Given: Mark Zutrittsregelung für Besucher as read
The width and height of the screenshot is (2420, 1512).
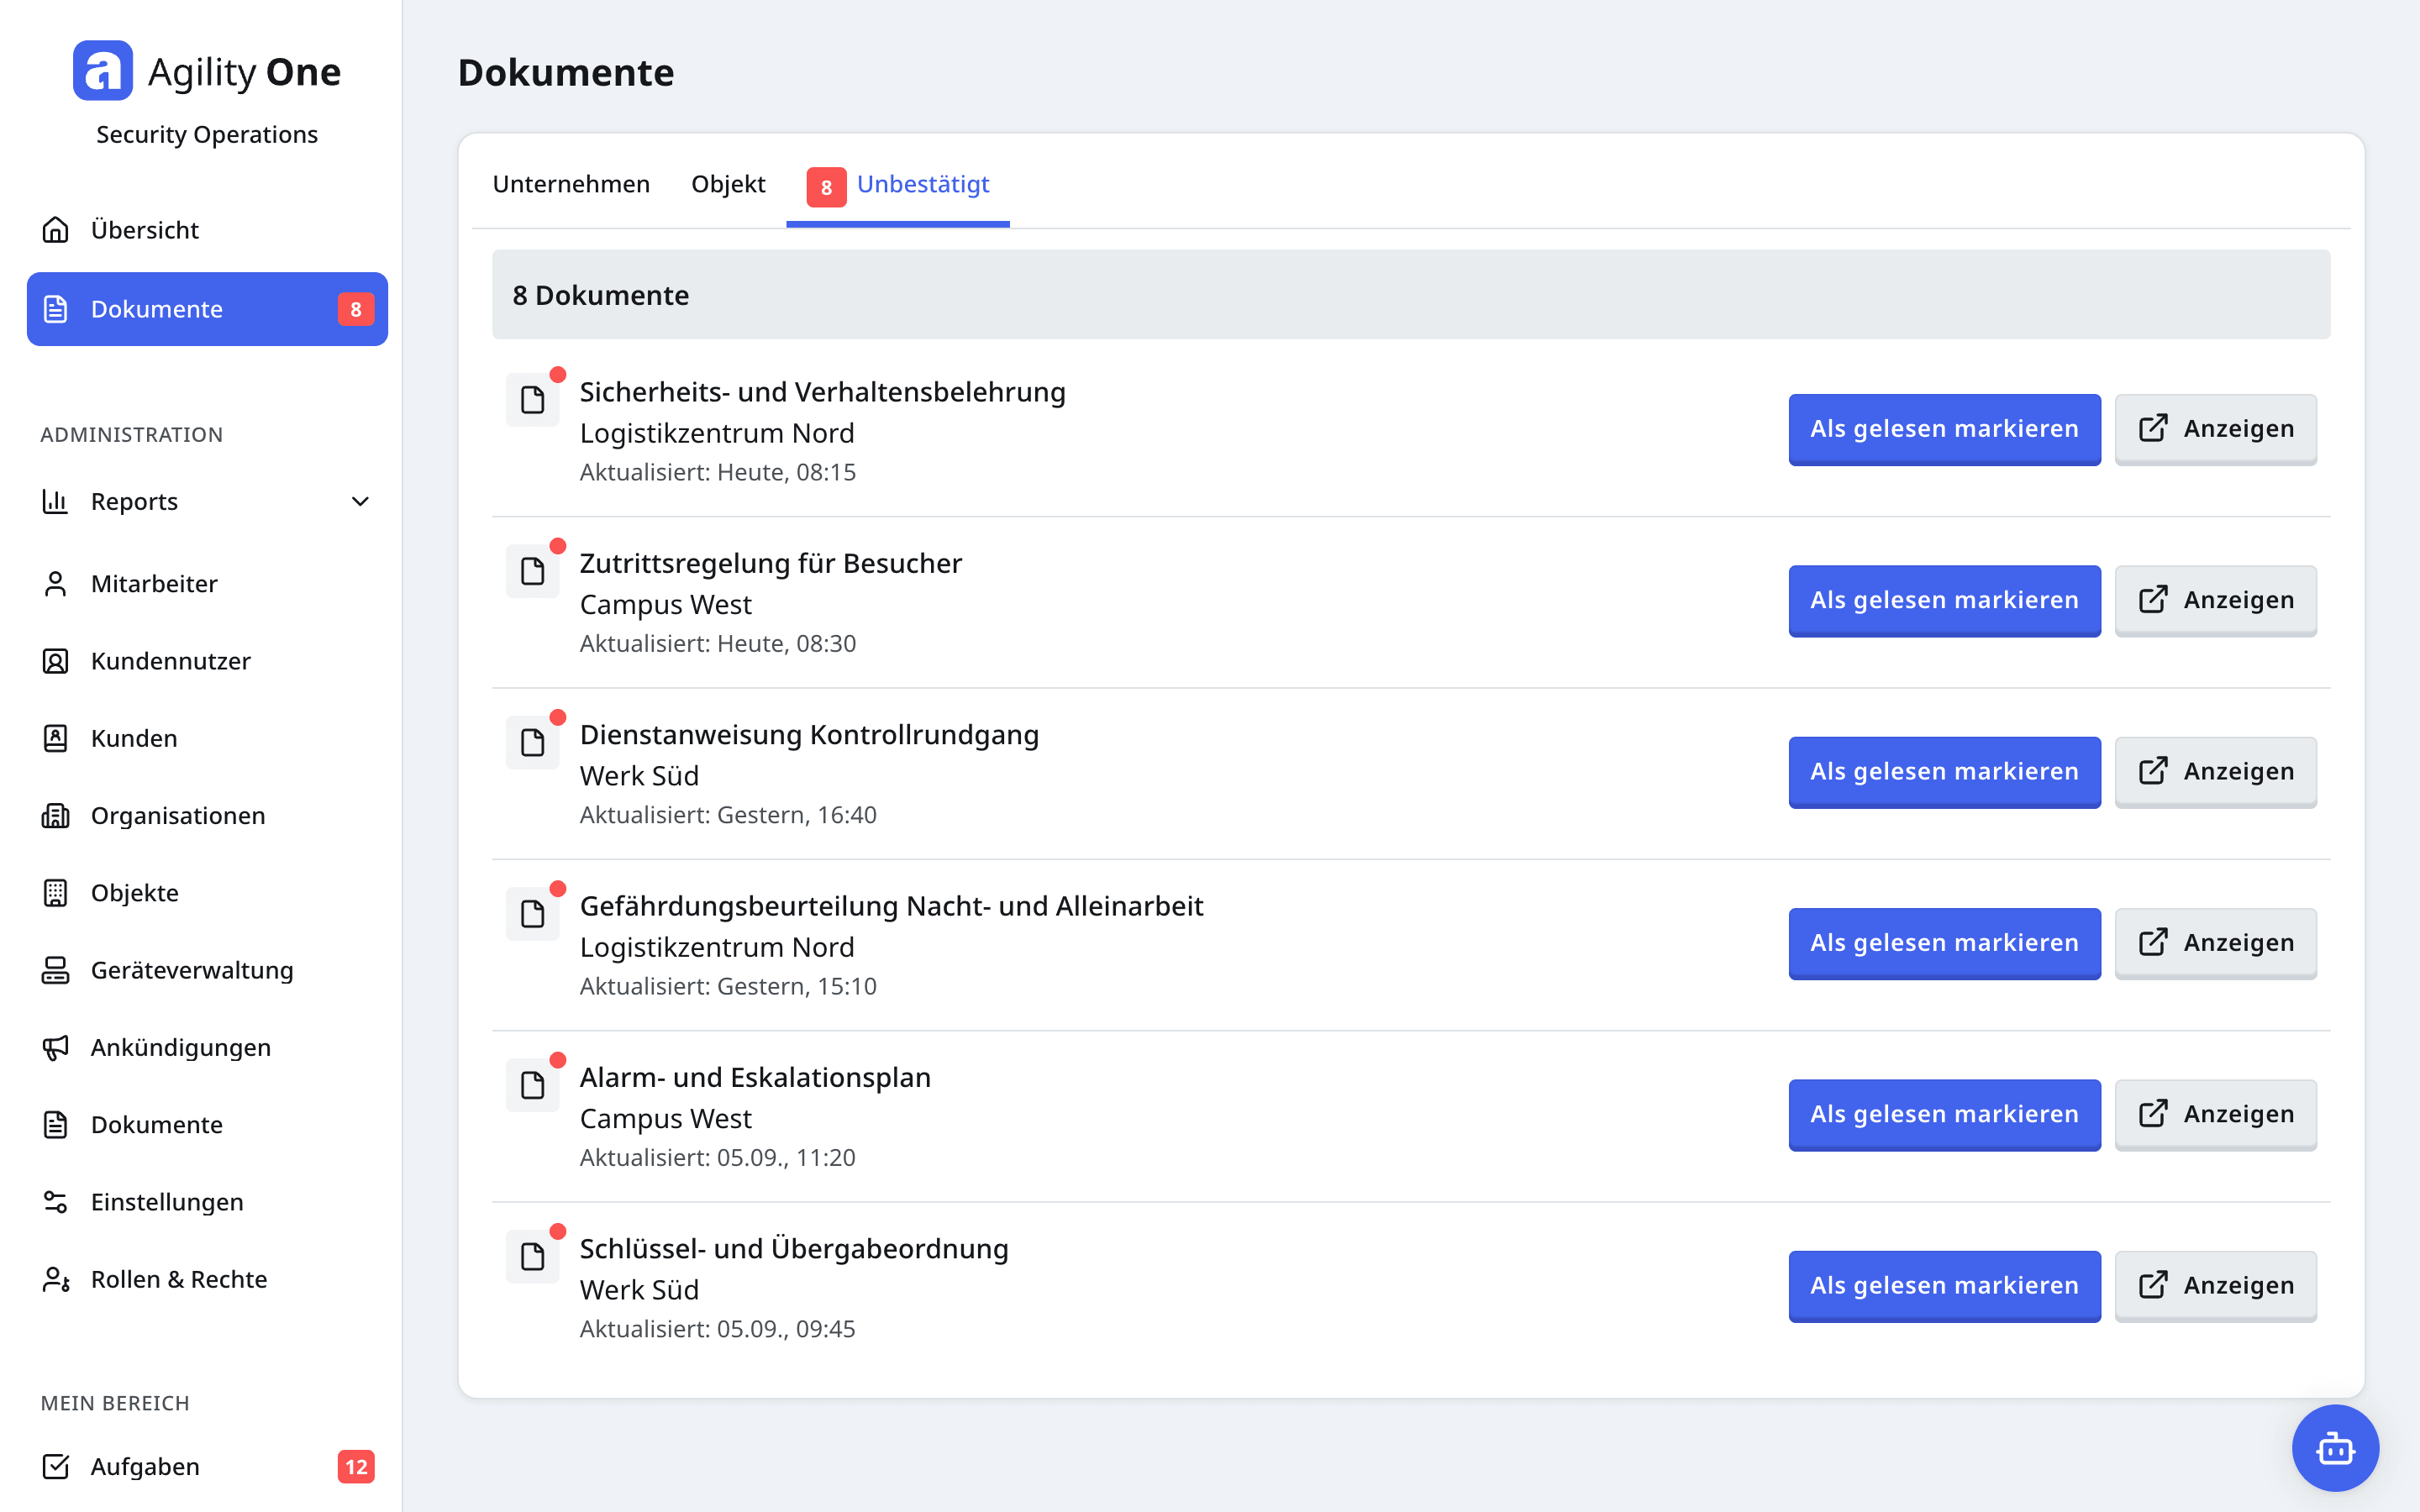Looking at the screenshot, I should 1944,600.
